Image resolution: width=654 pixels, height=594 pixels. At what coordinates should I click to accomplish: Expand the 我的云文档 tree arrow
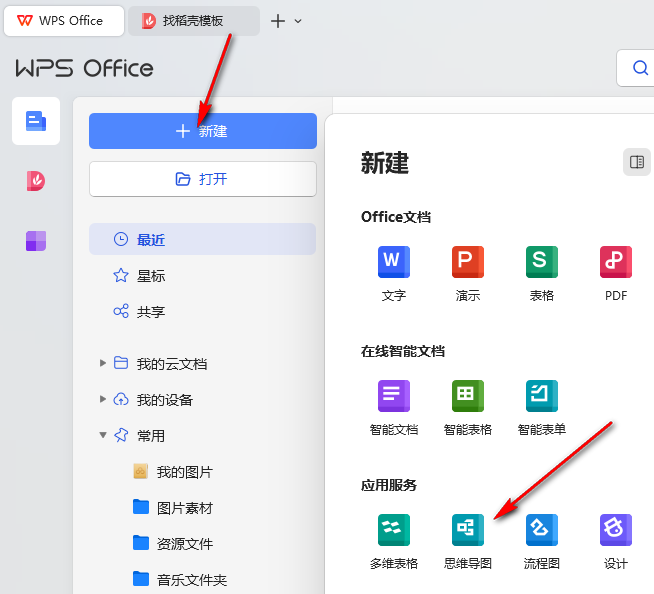103,363
